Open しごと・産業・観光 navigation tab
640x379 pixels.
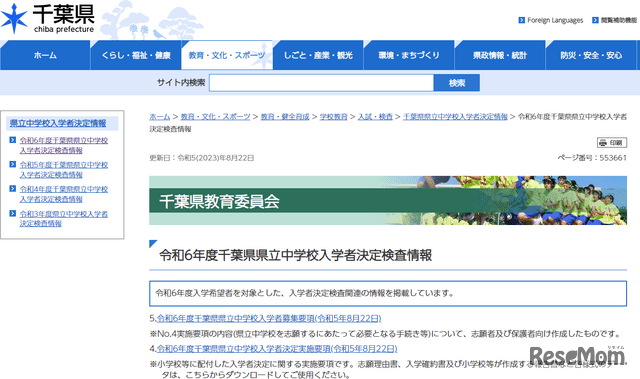[318, 55]
